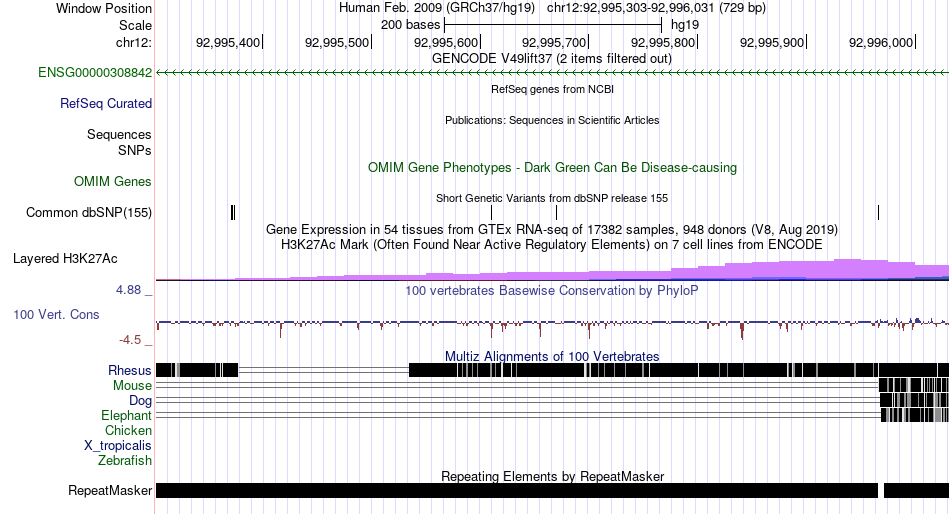Click the 92,995,600 ruler position
The width and height of the screenshot is (950, 514).
click(446, 42)
